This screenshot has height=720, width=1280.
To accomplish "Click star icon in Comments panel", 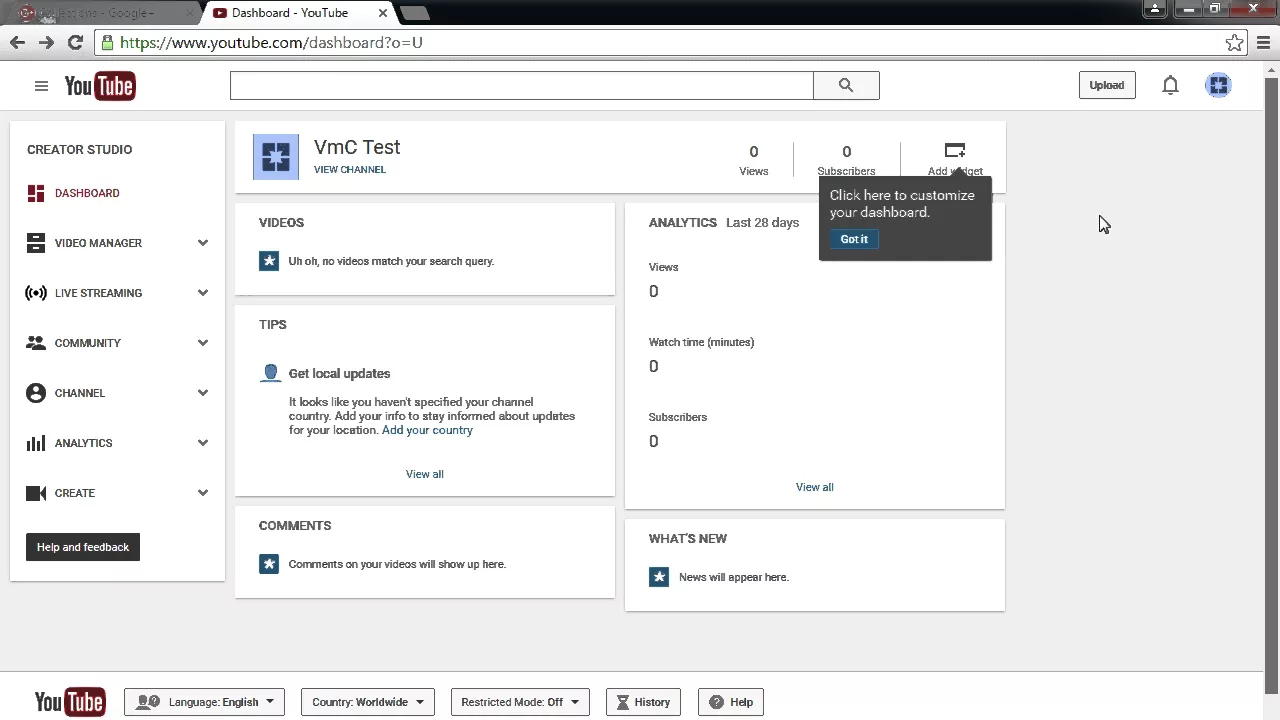I will pyautogui.click(x=269, y=564).
